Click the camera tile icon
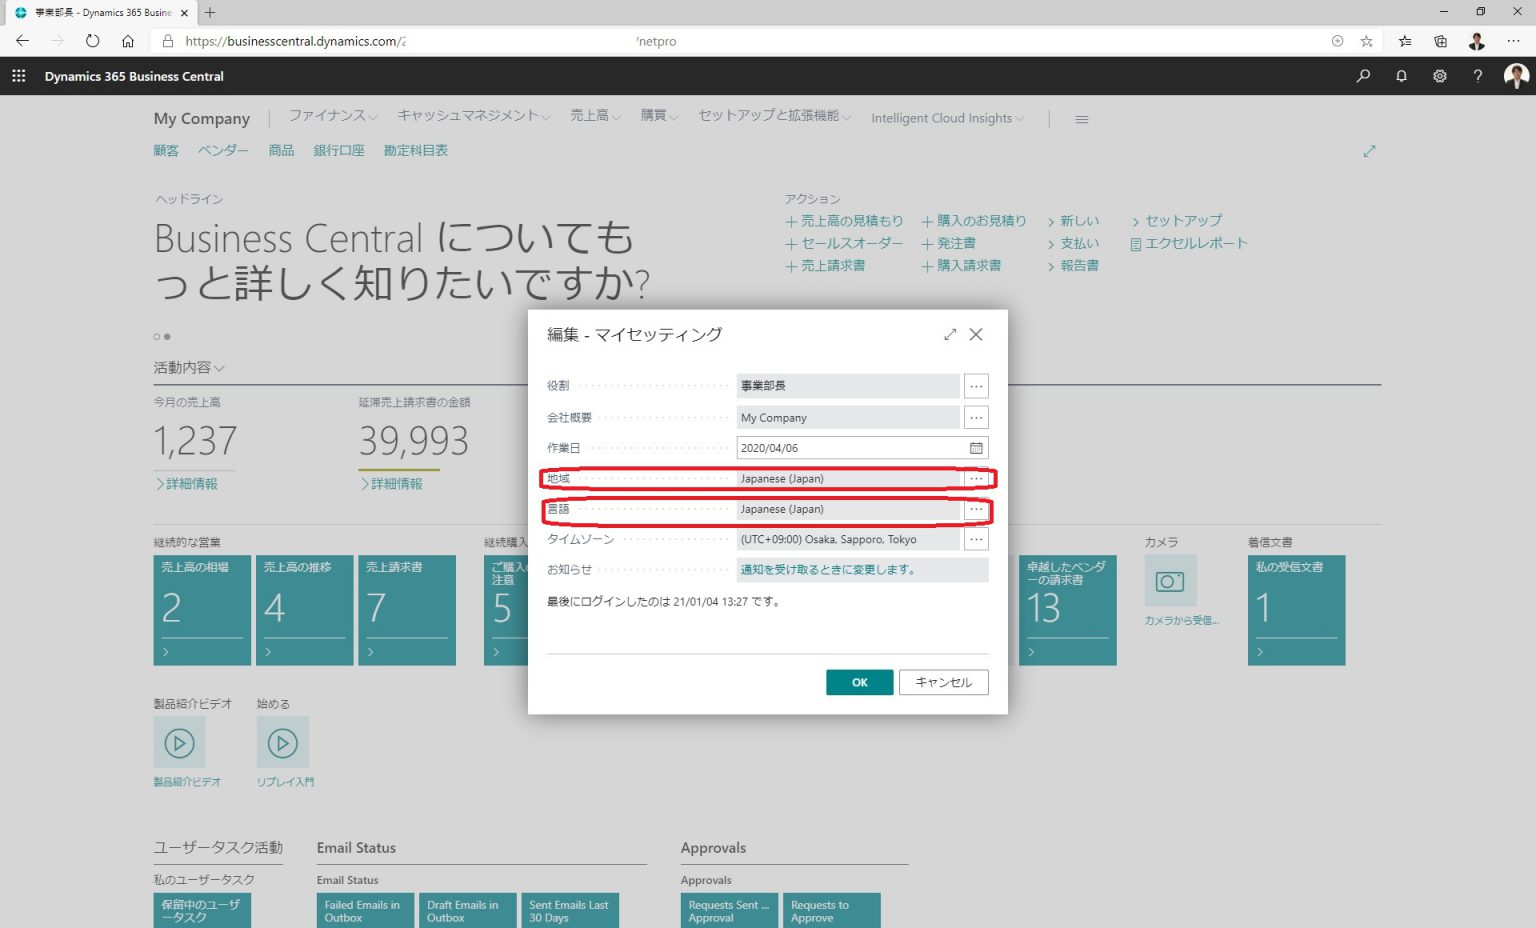This screenshot has height=928, width=1536. click(x=1170, y=581)
